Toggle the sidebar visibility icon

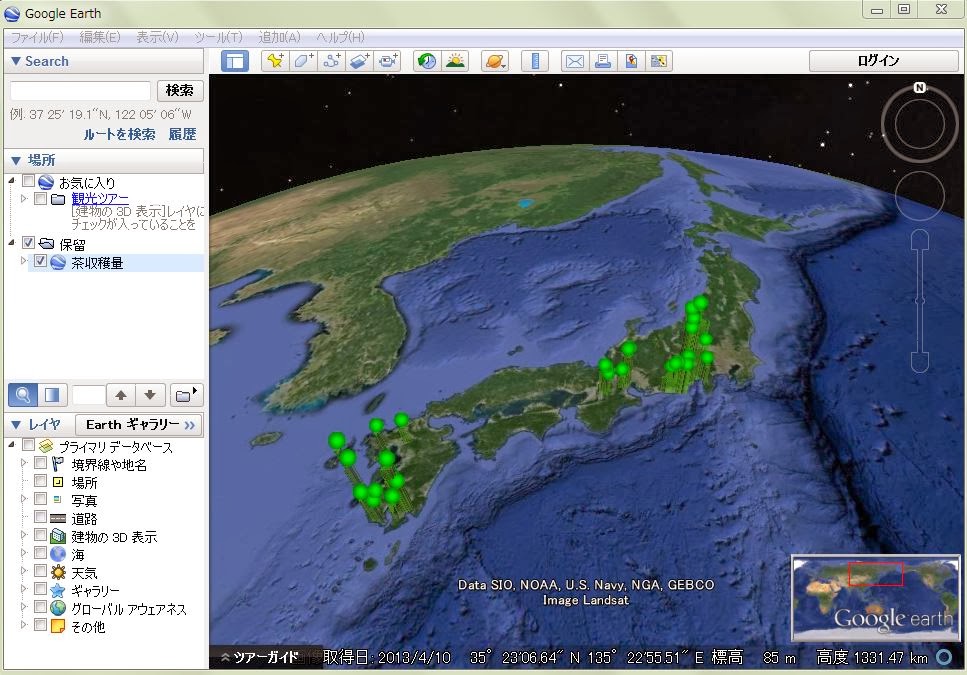[x=234, y=61]
